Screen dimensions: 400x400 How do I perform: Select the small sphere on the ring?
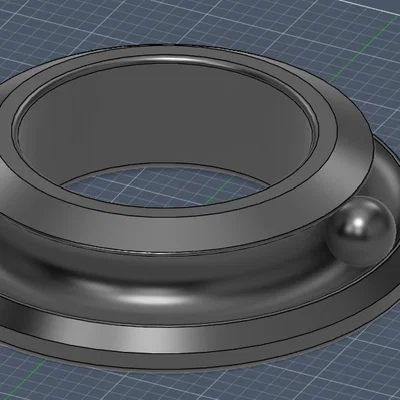click(x=359, y=231)
